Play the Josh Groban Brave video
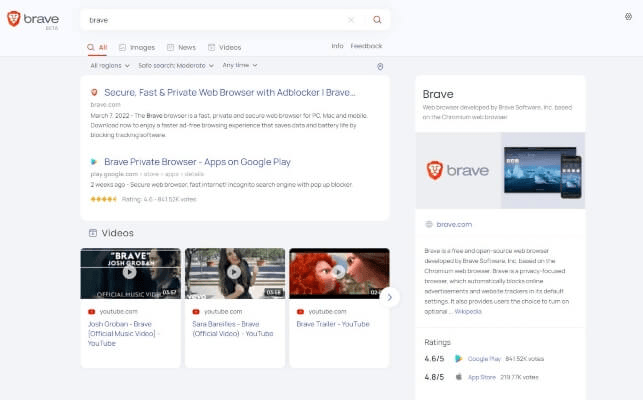The height and width of the screenshot is (400, 643). coord(130,272)
